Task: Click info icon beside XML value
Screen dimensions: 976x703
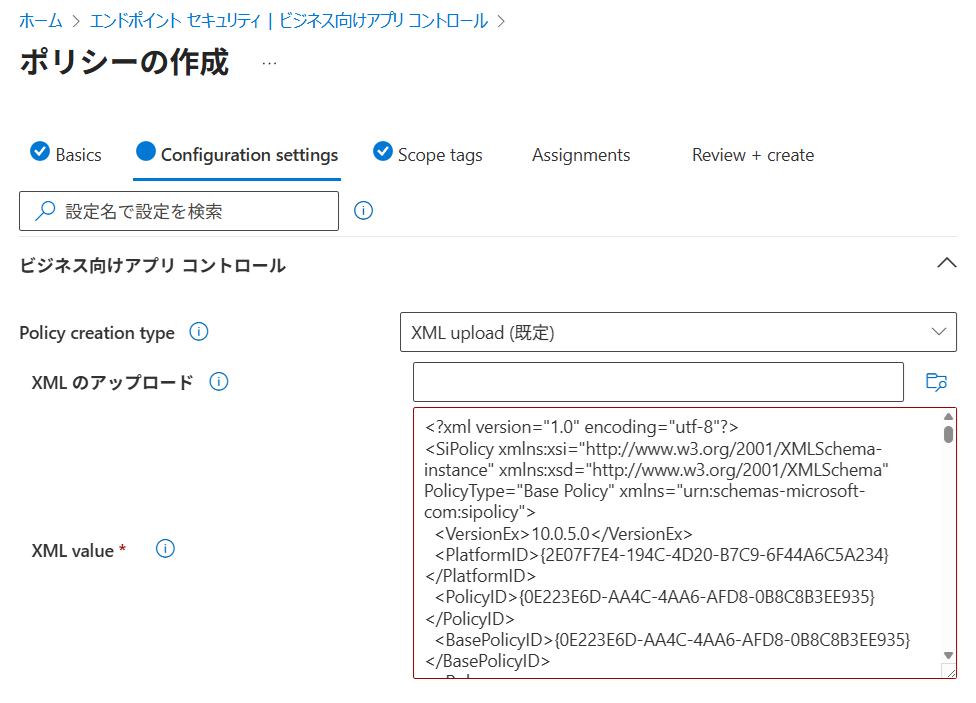Action: [166, 549]
